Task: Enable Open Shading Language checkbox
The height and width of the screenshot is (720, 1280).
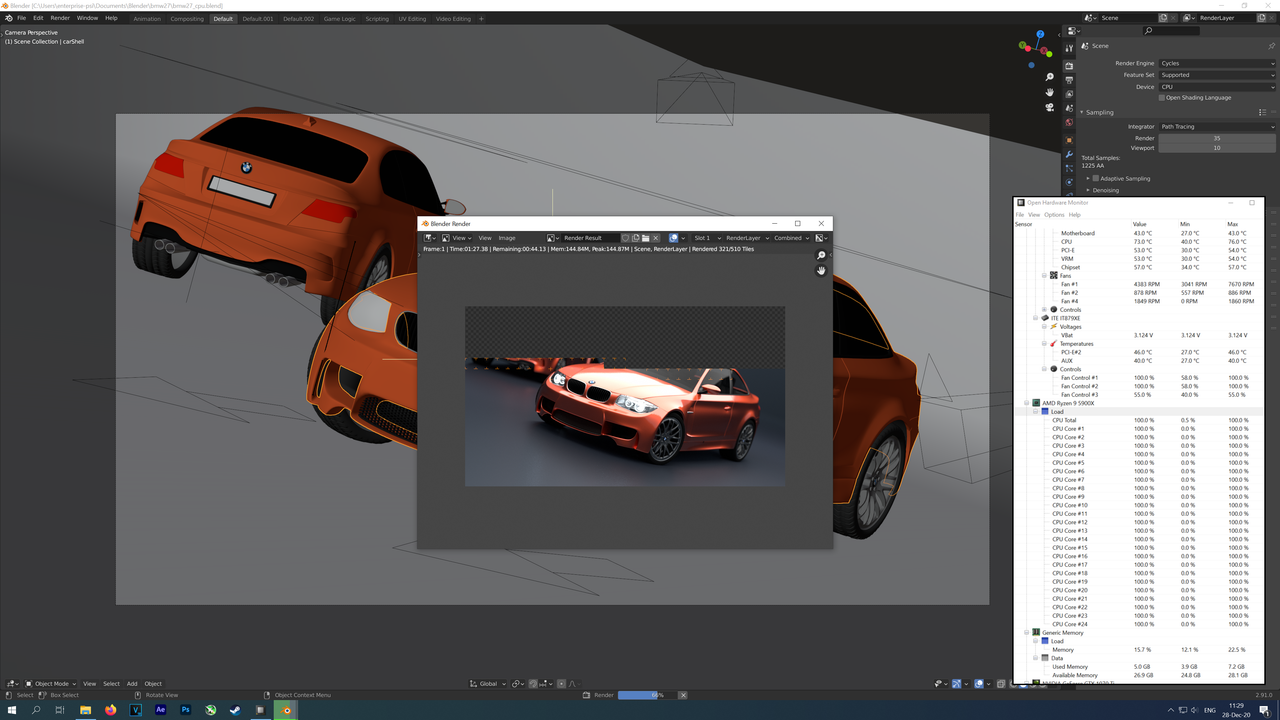Action: [x=1162, y=98]
